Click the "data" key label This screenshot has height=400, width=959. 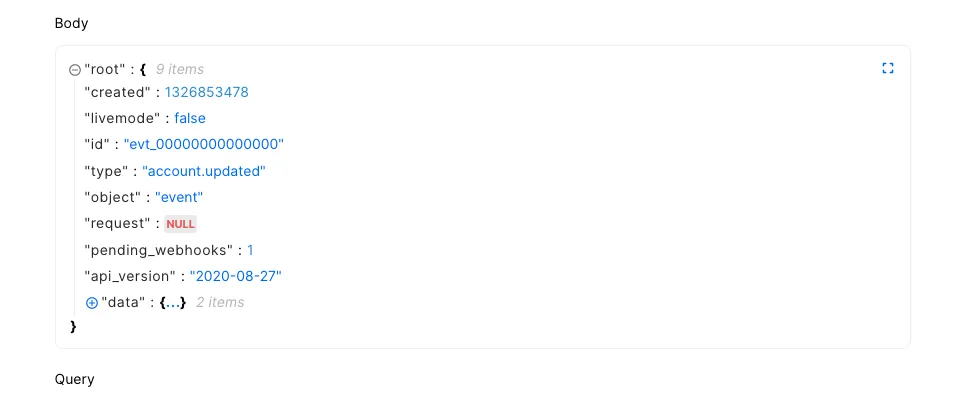[123, 302]
